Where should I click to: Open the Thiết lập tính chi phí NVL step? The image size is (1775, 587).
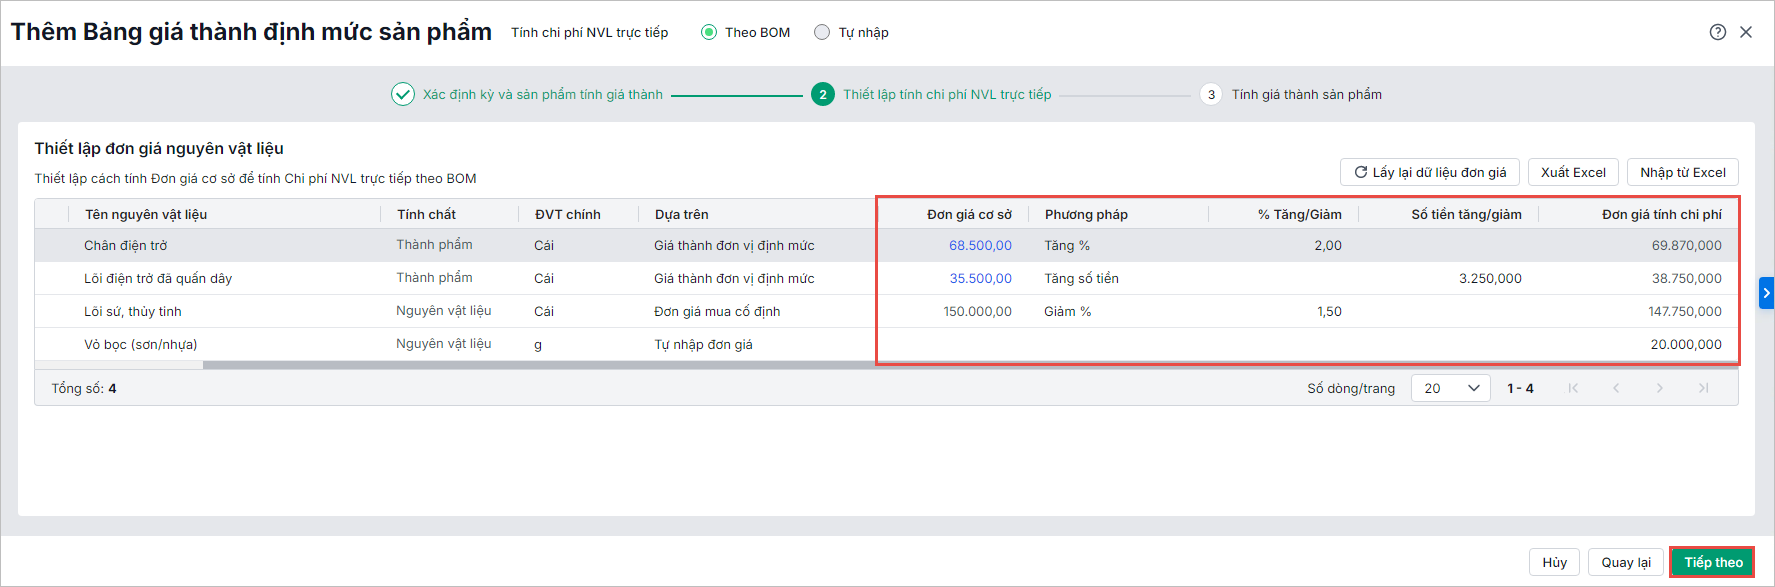[x=946, y=94]
